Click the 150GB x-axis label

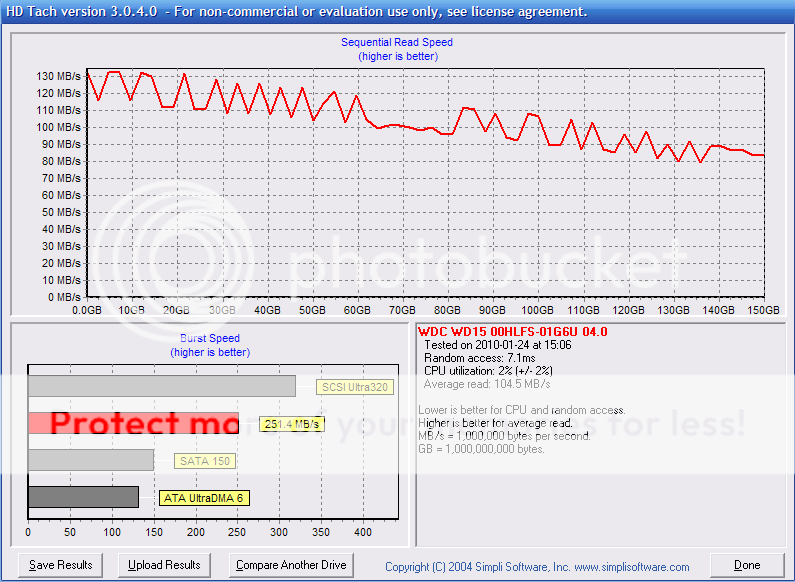pos(764,310)
